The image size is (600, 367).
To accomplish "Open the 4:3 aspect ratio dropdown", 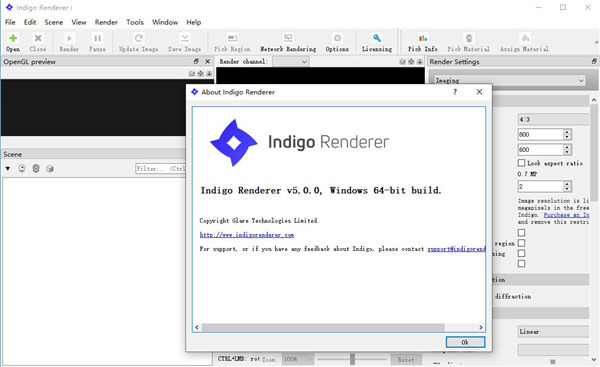I will 553,119.
